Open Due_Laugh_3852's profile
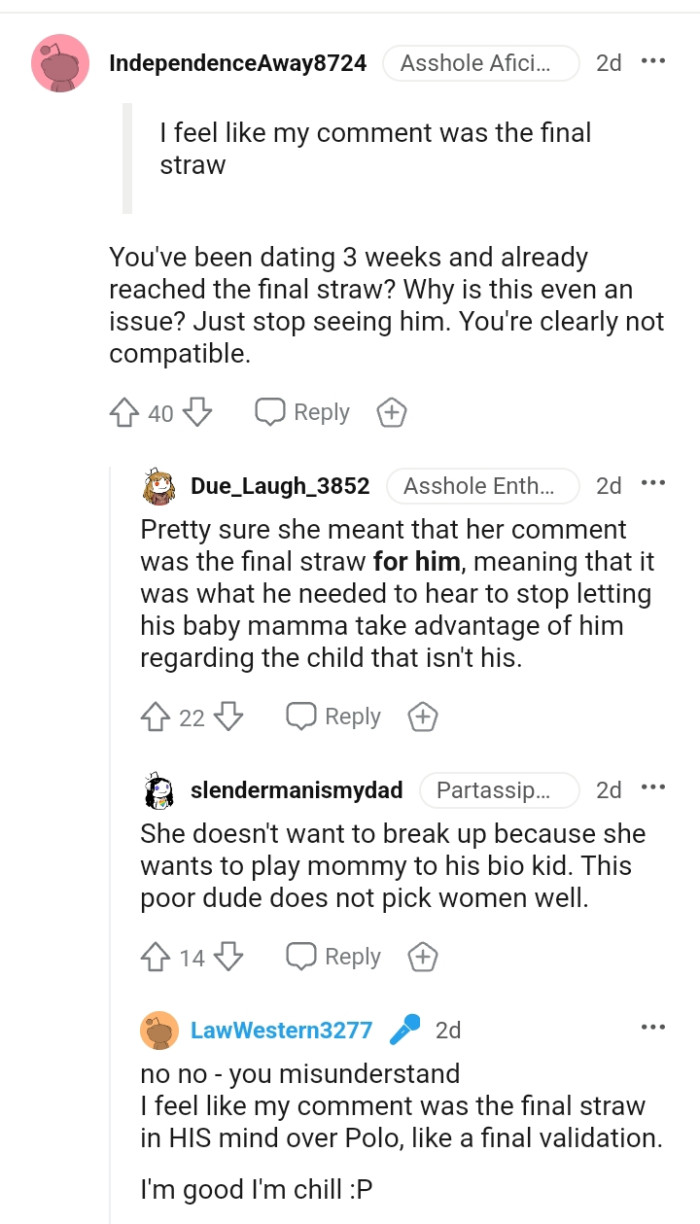 (280, 487)
